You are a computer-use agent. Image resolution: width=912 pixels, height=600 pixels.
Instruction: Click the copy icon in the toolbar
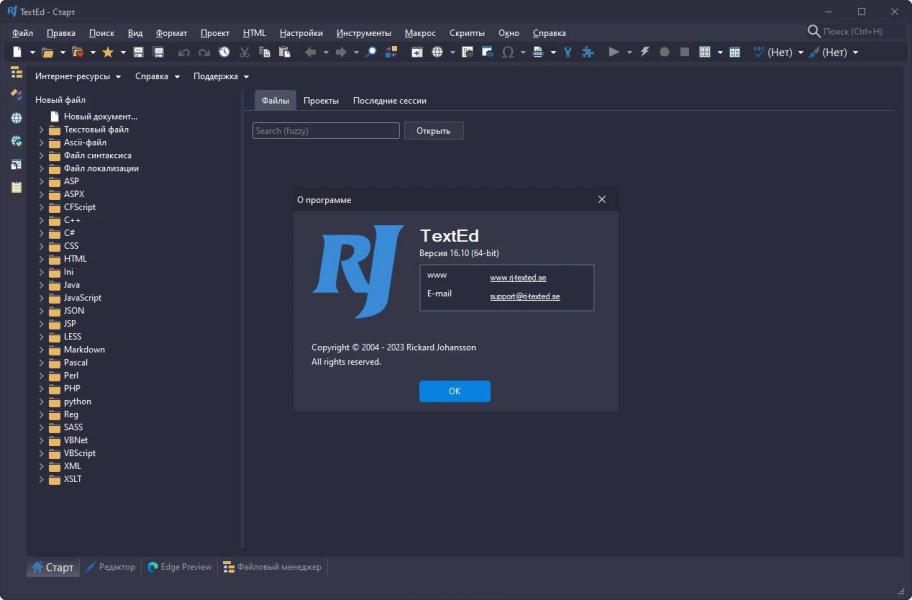pos(265,52)
